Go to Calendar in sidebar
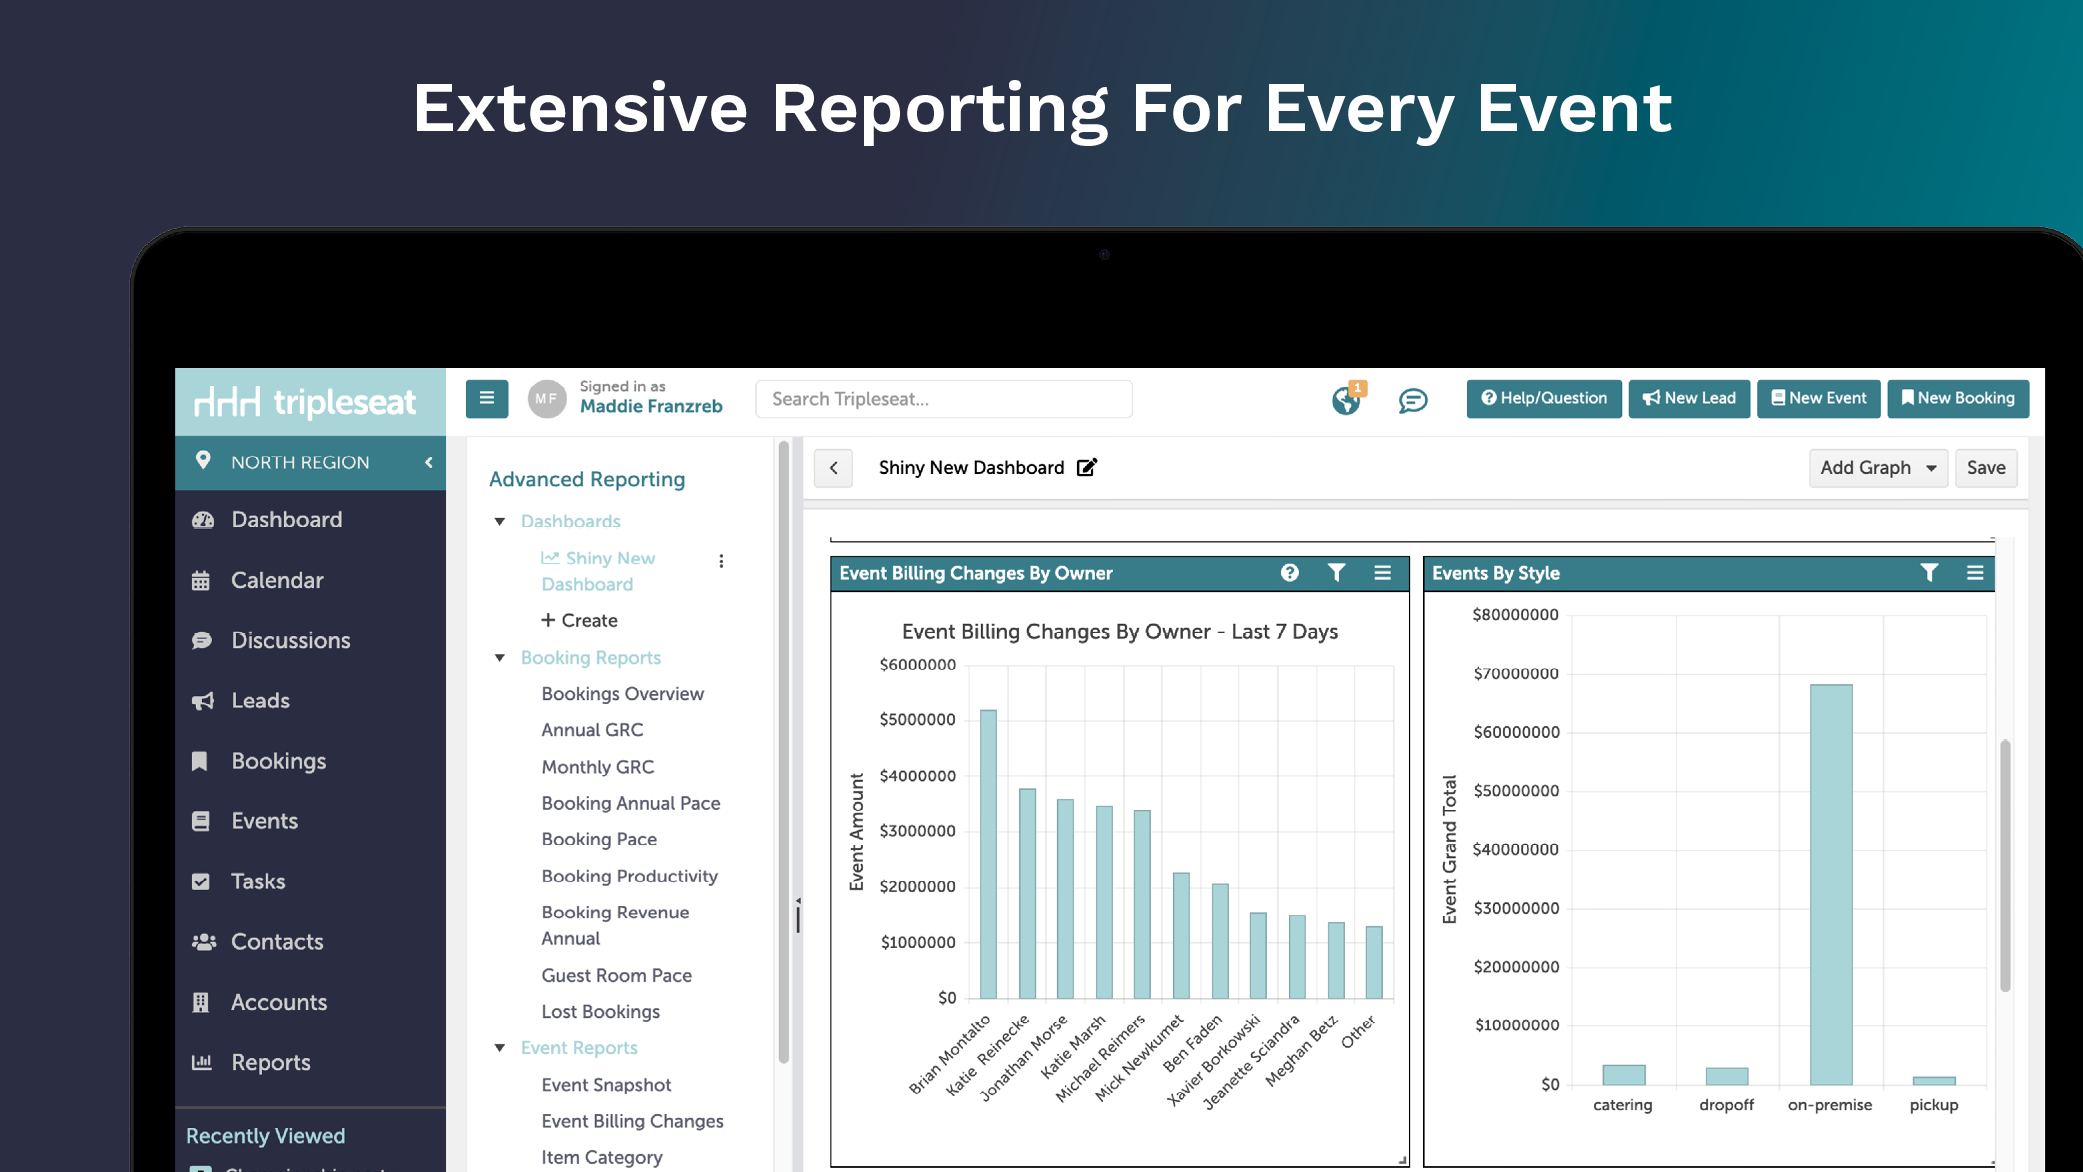This screenshot has height=1172, width=2083. click(x=277, y=580)
